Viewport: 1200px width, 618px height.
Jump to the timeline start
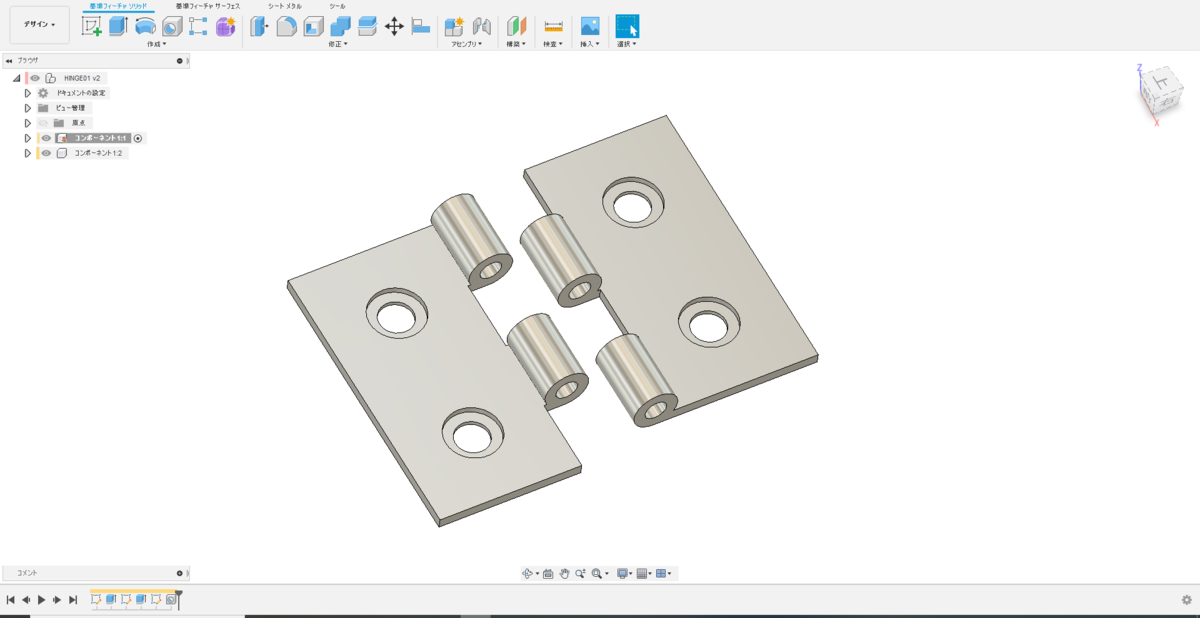coord(10,600)
